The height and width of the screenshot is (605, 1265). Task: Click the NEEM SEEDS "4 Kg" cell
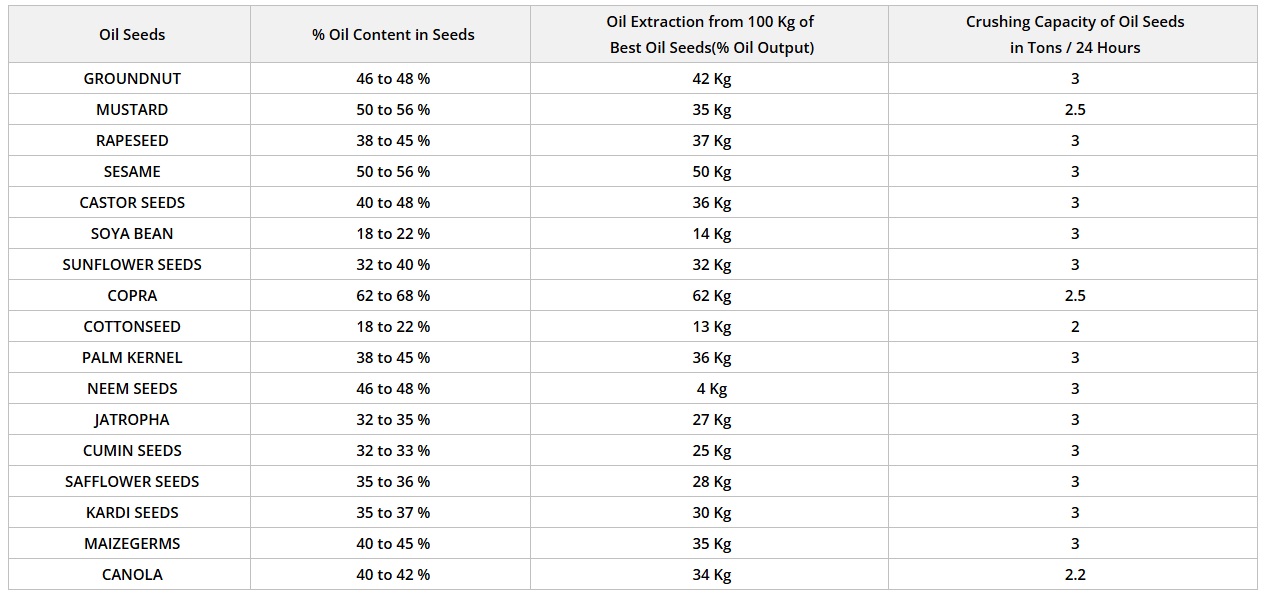pyautogui.click(x=712, y=389)
